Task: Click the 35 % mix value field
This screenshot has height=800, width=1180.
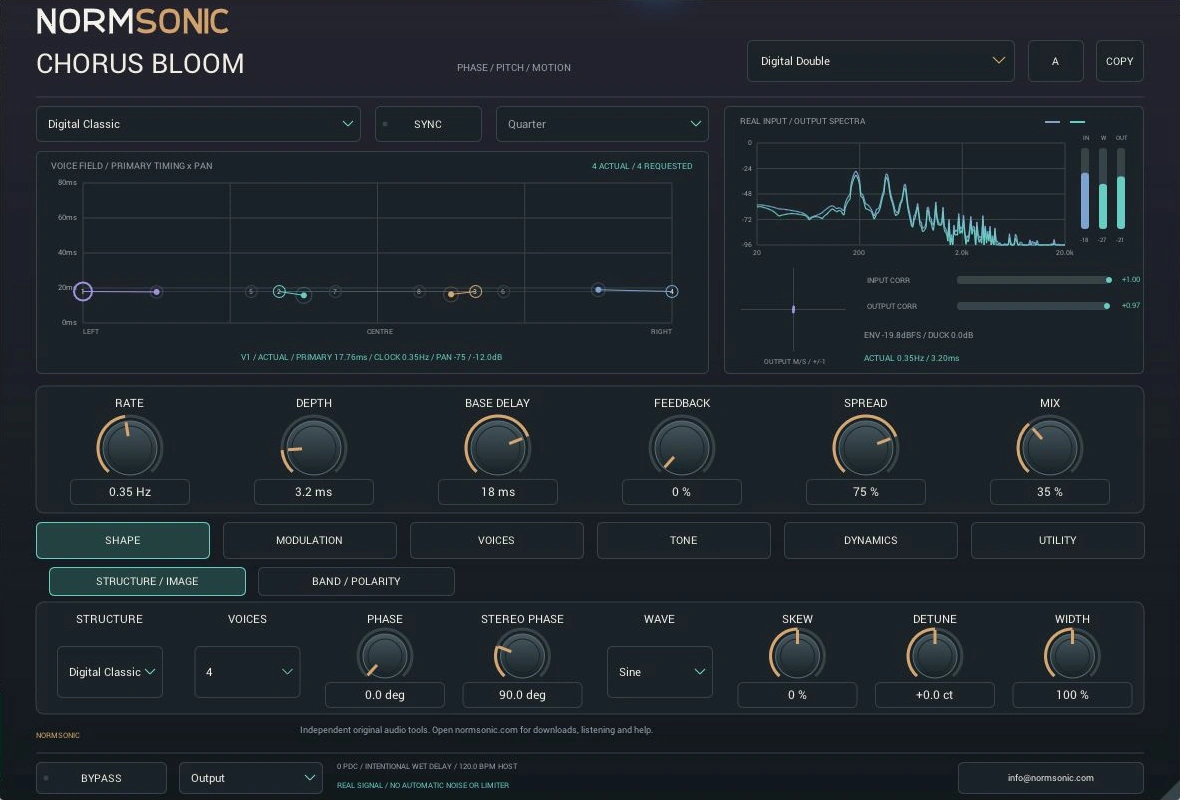Action: [x=1050, y=492]
